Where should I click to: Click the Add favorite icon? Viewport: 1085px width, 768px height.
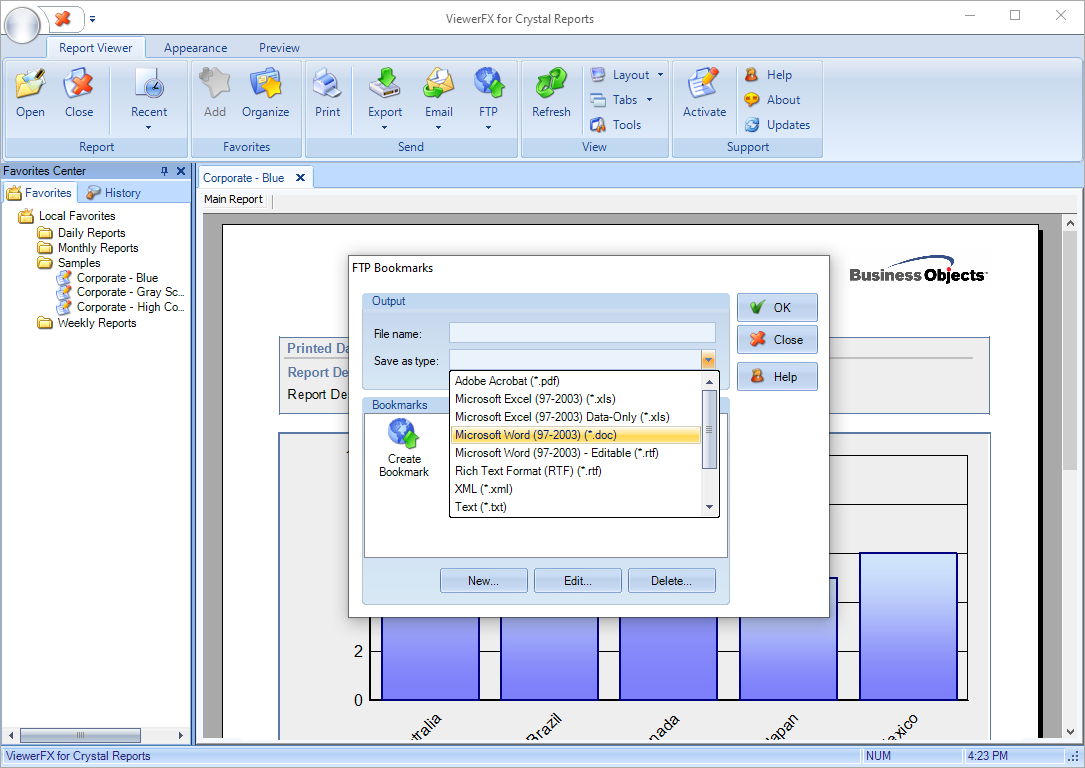(x=215, y=93)
